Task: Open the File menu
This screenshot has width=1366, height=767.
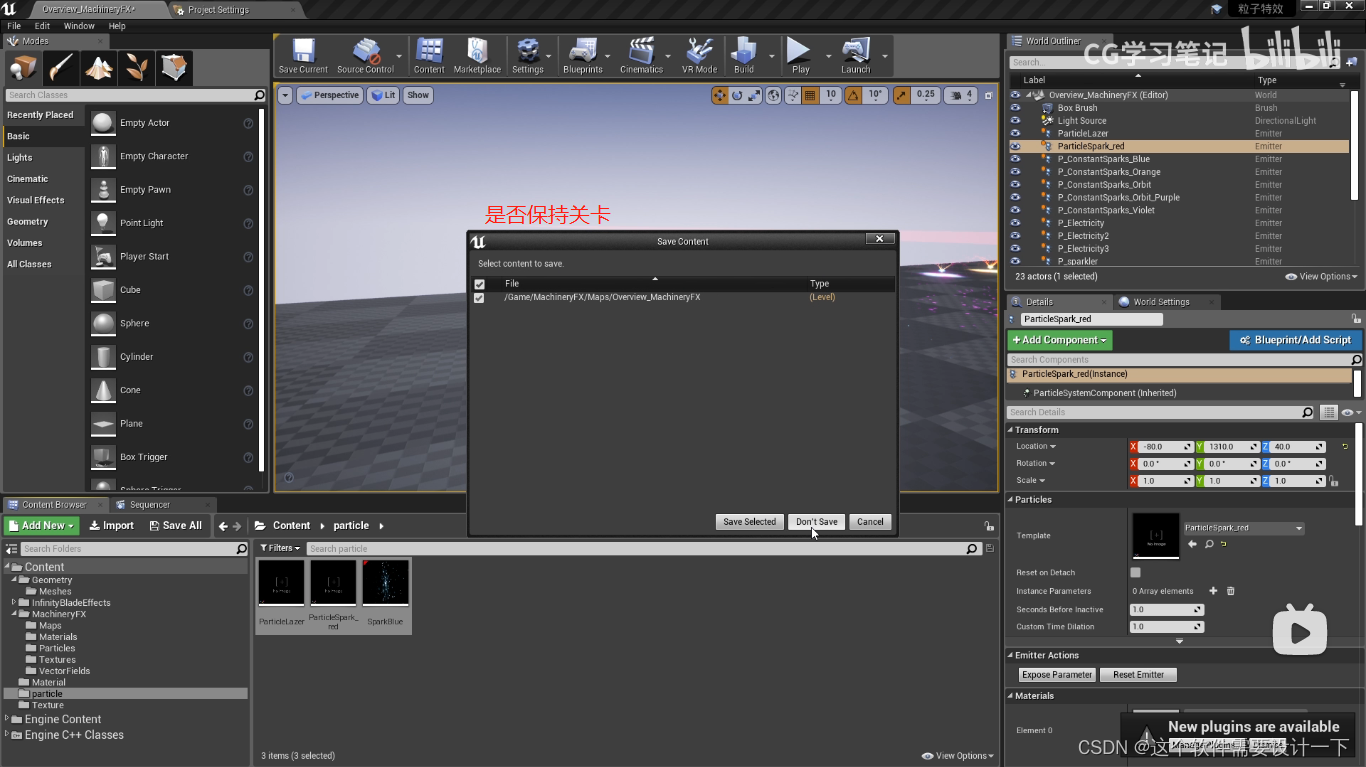Action: click(14, 26)
